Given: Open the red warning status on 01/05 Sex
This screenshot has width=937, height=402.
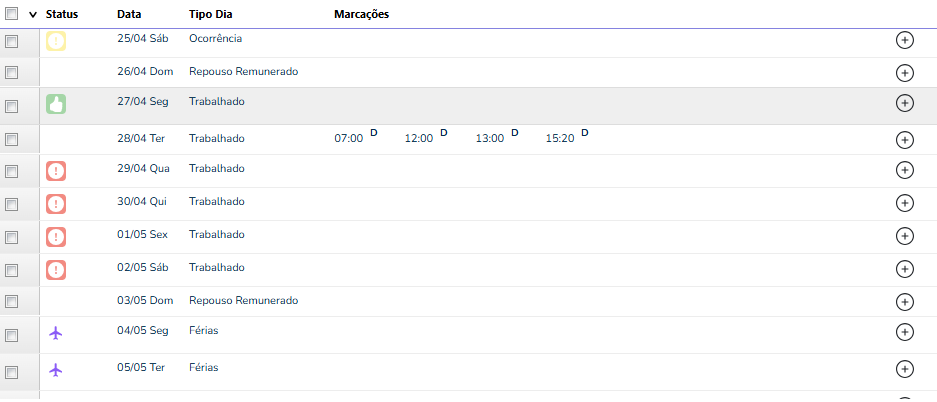Looking at the screenshot, I should click(x=56, y=237).
